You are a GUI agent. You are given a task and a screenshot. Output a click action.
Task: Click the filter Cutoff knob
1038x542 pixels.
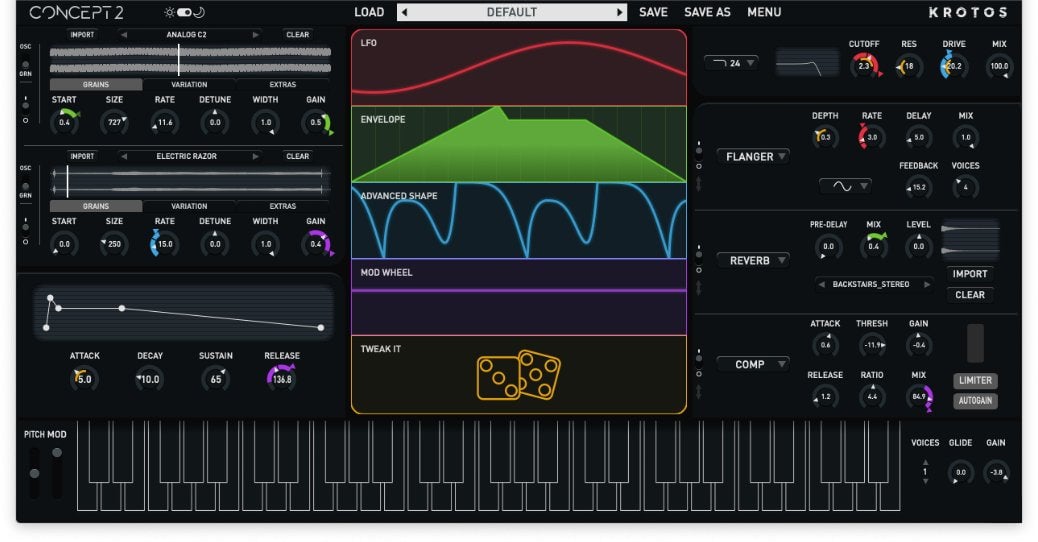(x=864, y=67)
